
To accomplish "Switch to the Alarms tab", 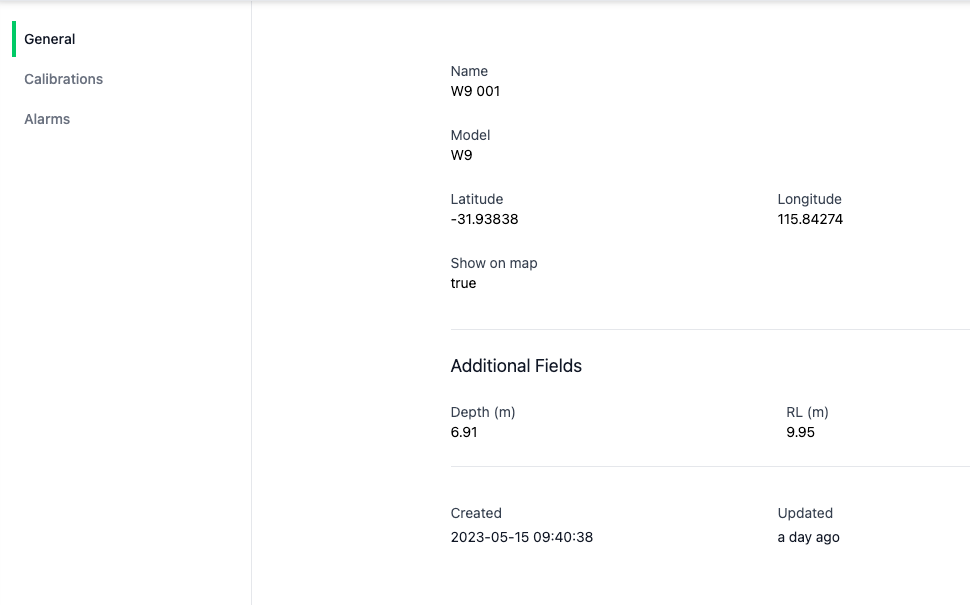I will click(x=47, y=119).
